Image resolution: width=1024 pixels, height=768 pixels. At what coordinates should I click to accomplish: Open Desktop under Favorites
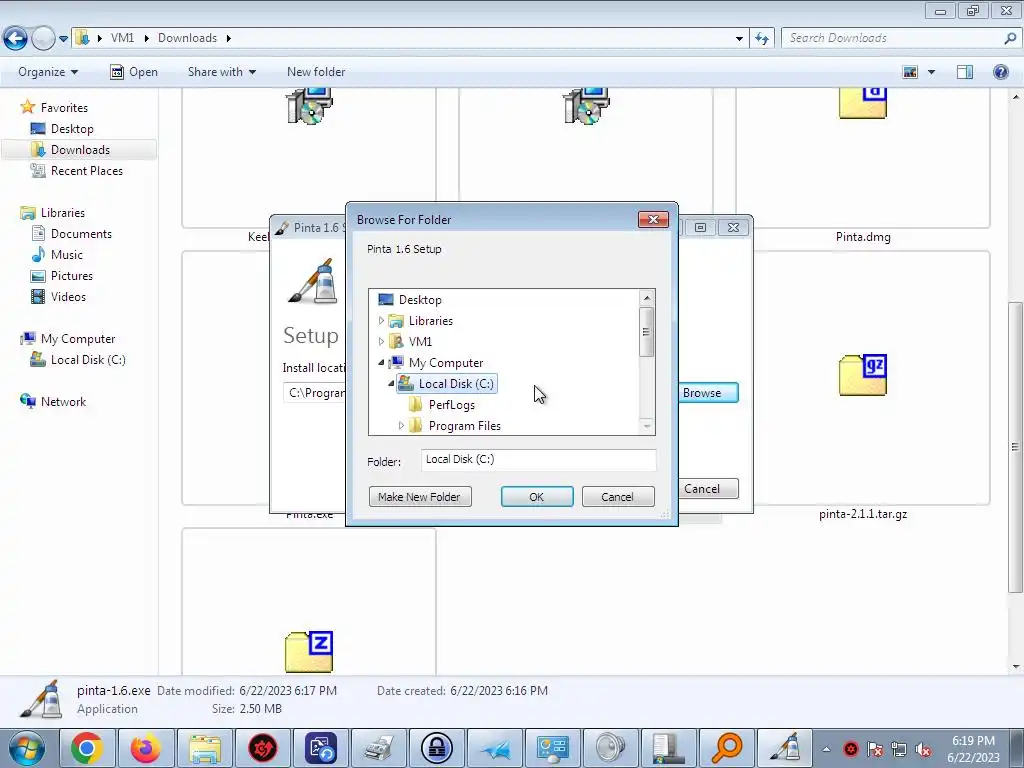click(72, 129)
